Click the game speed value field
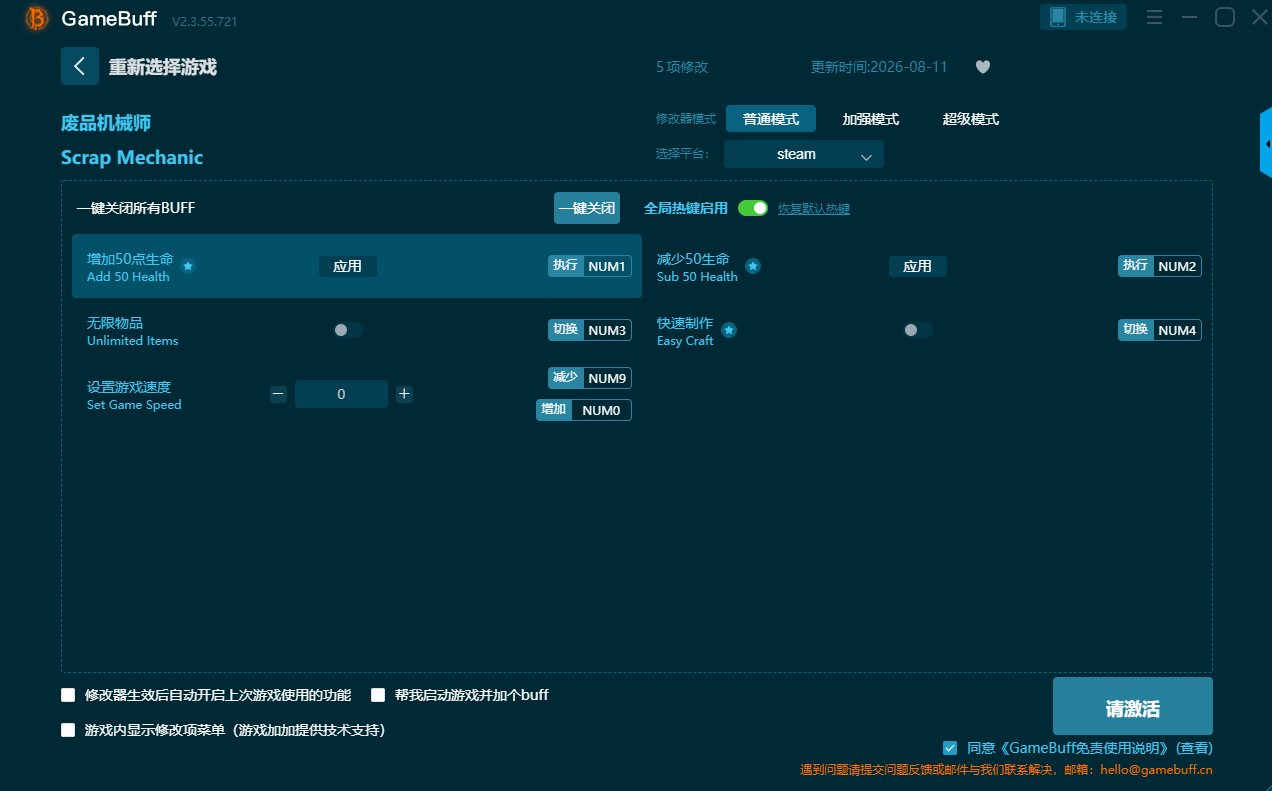This screenshot has width=1272, height=791. (341, 394)
